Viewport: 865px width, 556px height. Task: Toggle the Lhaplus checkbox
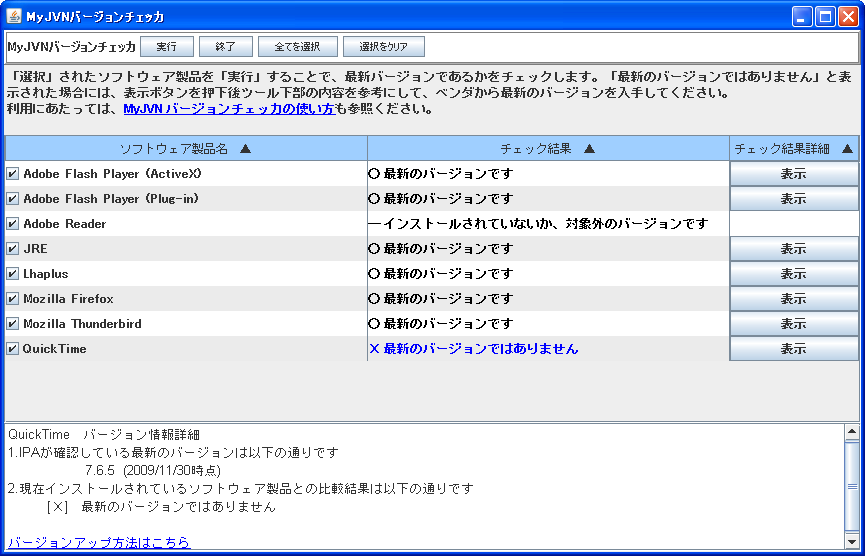point(12,274)
